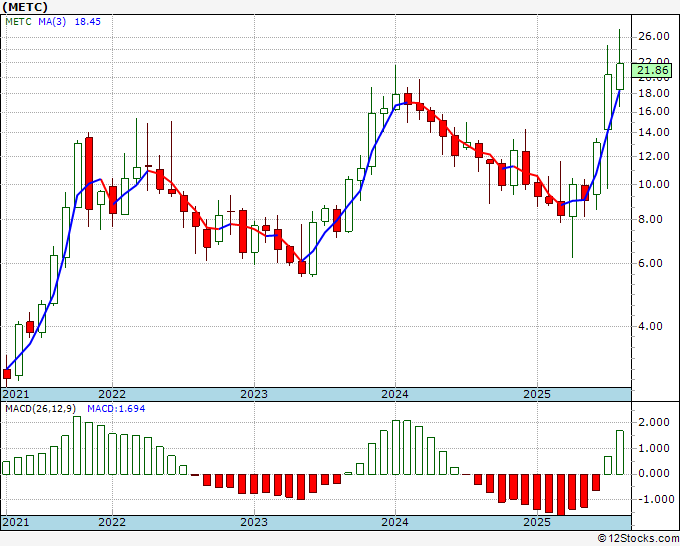680x546 pixels.
Task: Click the current price tag 21.86
Action: point(652,70)
